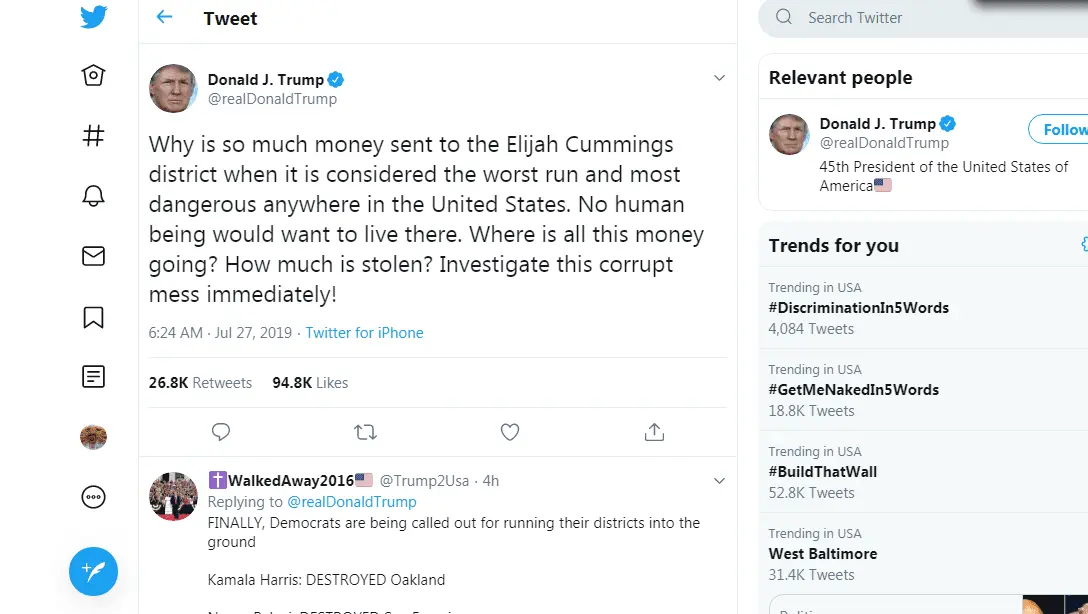Screen dimensions: 1088x614
Task: Follow Donald J. Trump in Relevant people
Action: coord(1060,129)
